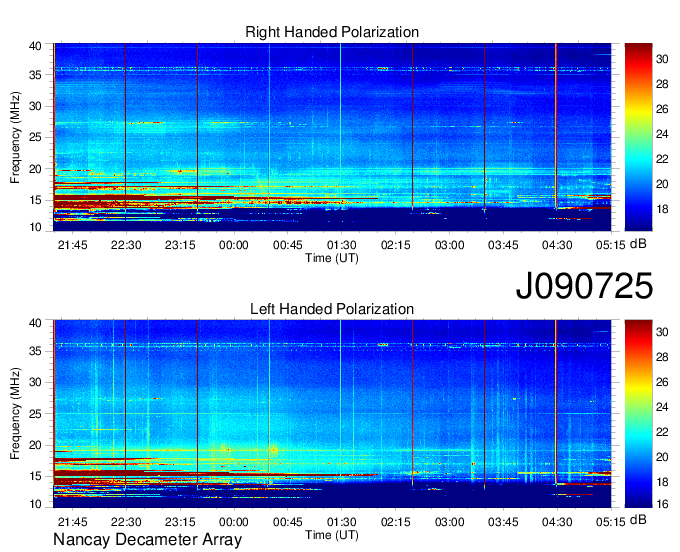Click the "18" dB label on Right Handed colorbar

pos(662,209)
